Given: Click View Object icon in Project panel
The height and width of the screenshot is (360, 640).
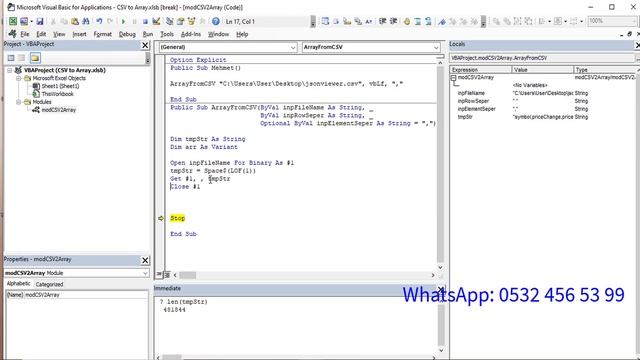Looking at the screenshot, I should click(x=22, y=58).
